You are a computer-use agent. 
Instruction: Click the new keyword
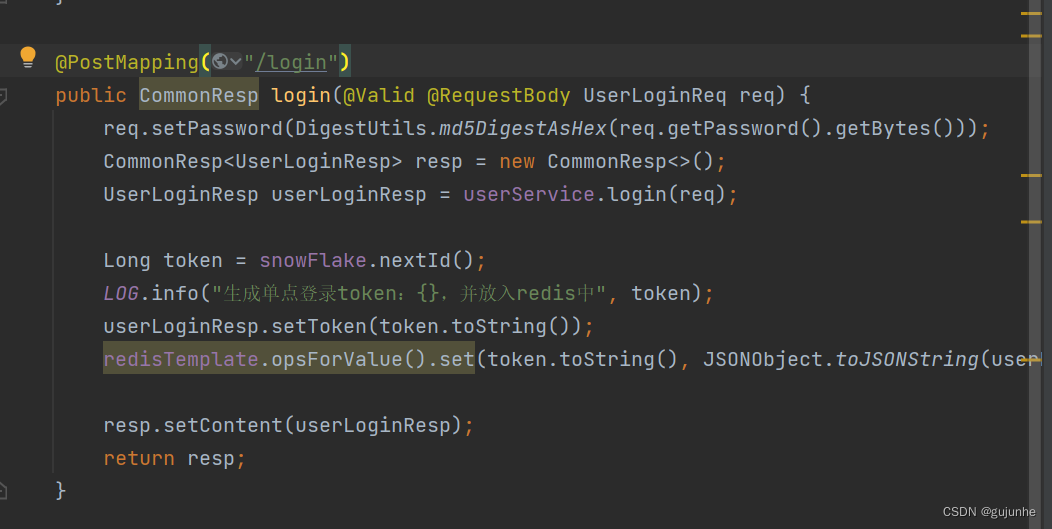(517, 162)
